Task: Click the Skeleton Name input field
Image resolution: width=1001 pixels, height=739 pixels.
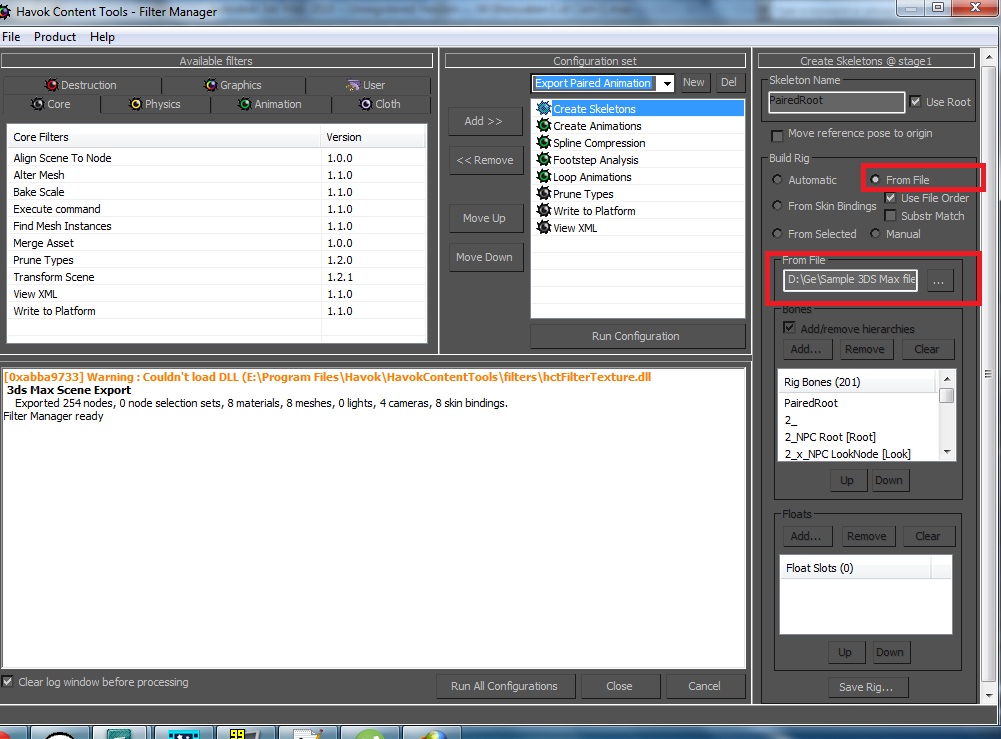Action: pos(836,101)
